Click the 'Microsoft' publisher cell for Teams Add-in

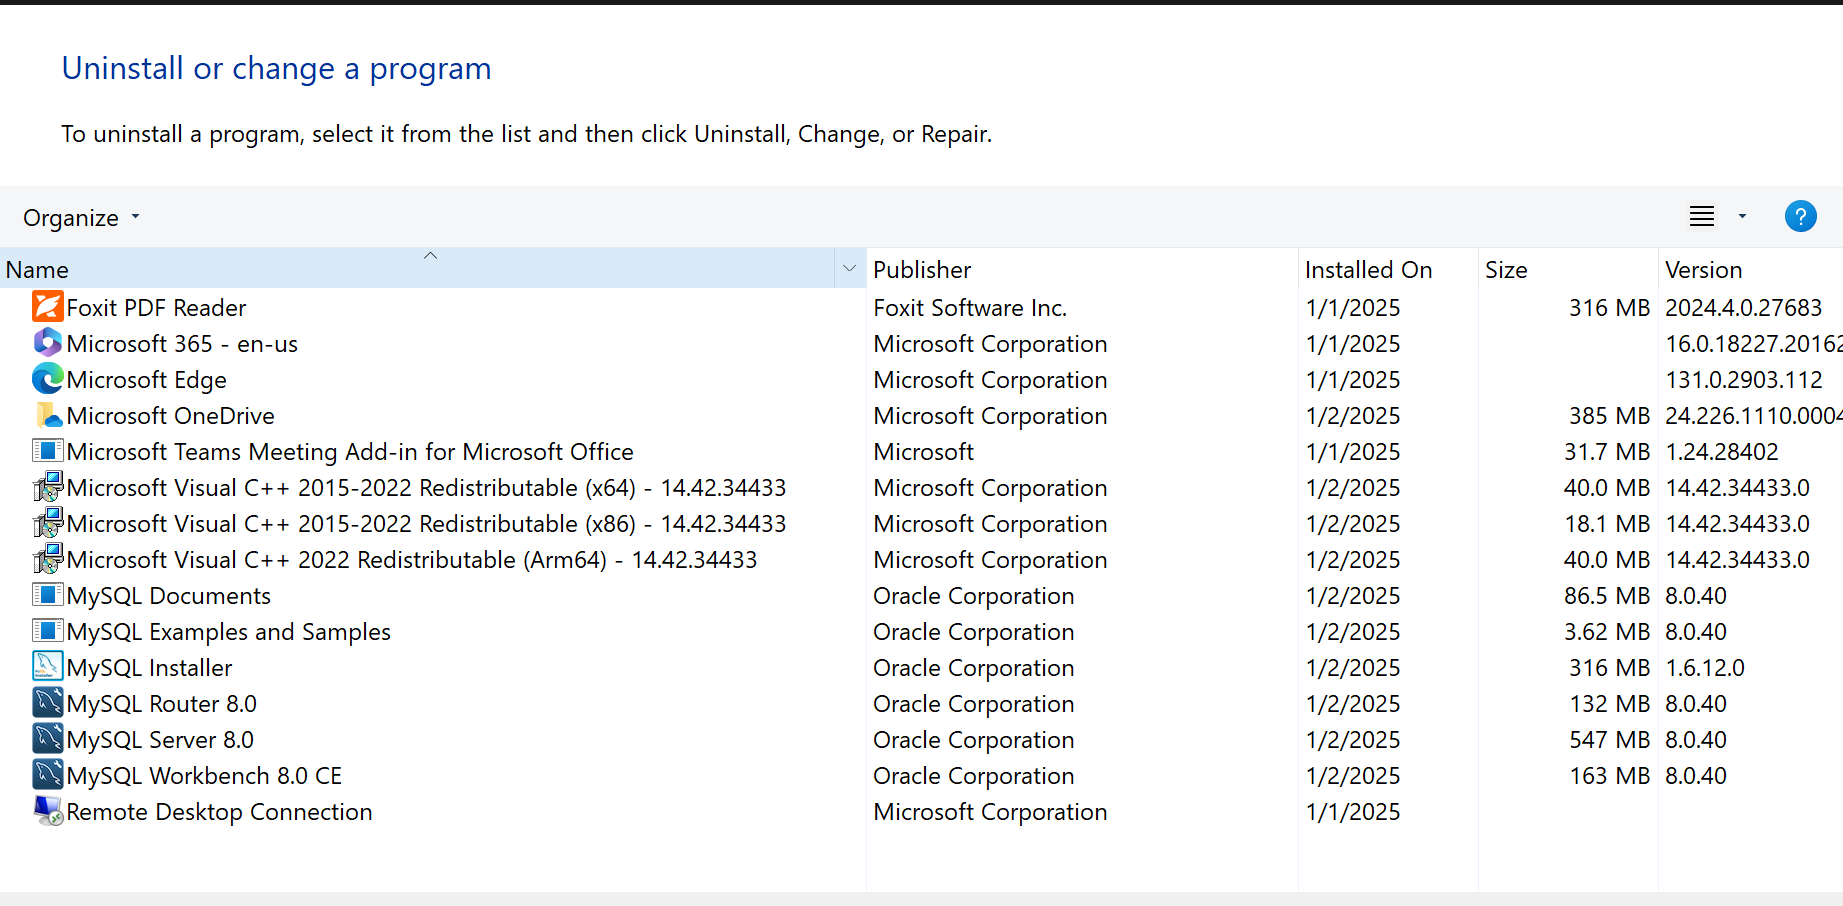tap(923, 452)
